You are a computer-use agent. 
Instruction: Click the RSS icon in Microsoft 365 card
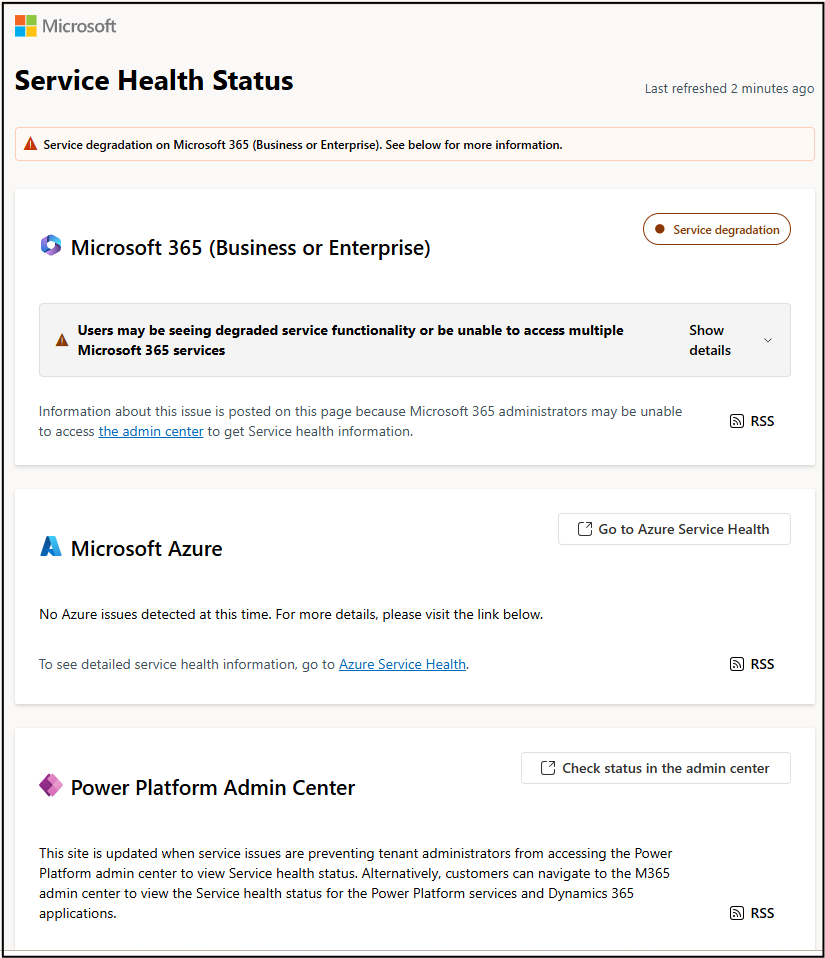(737, 421)
